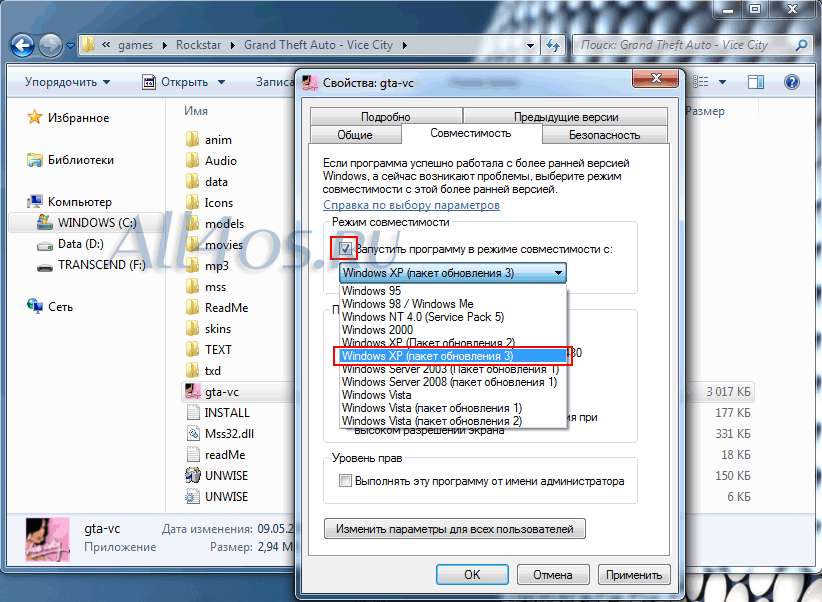Choose Windows 98 / Windows Me option
This screenshot has width=822, height=602.
point(453,304)
